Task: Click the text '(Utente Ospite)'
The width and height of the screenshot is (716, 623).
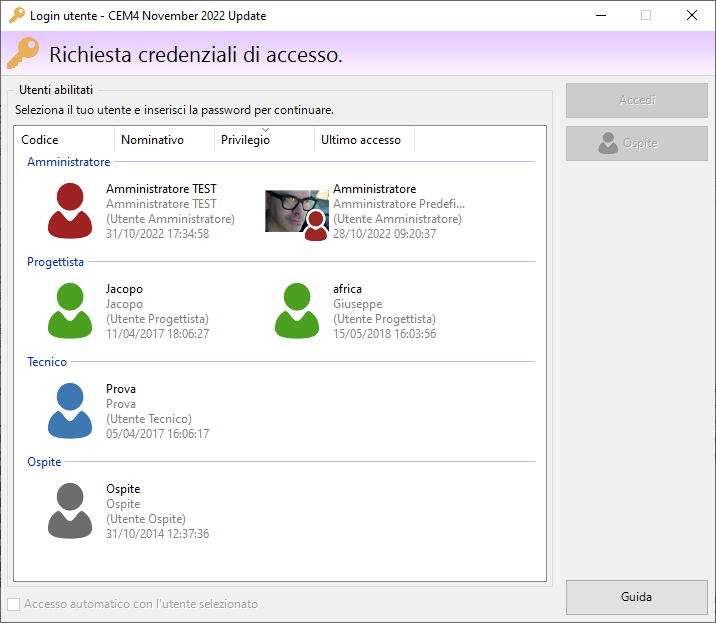Action: click(146, 519)
